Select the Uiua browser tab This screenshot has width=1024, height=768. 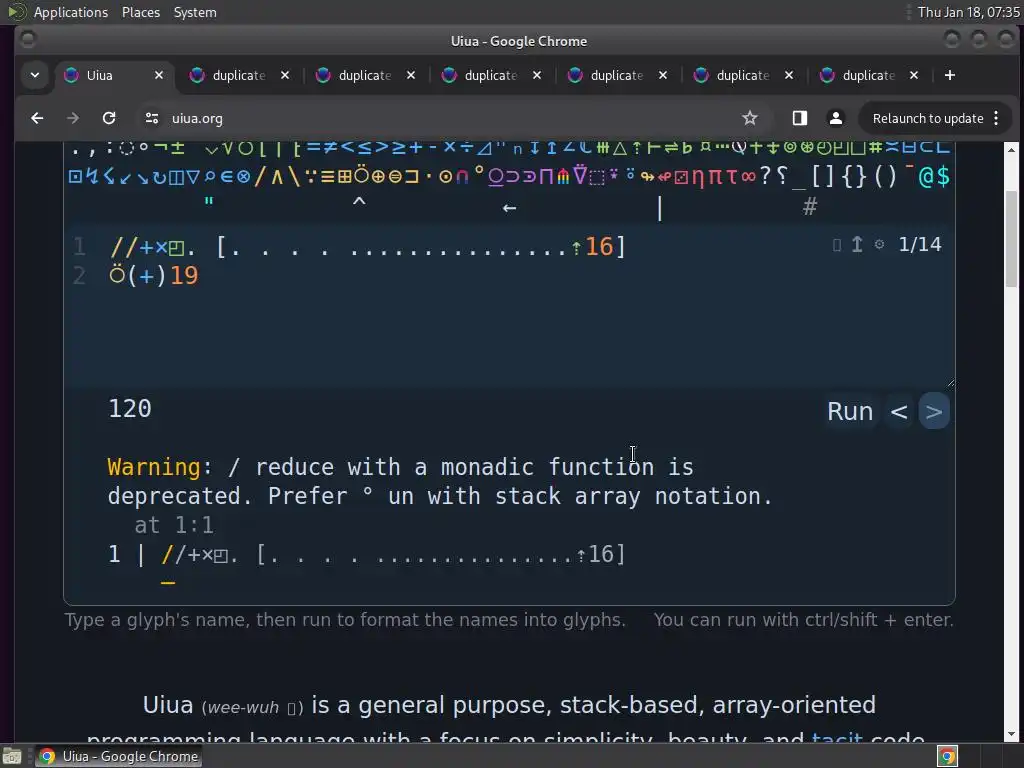(114, 75)
